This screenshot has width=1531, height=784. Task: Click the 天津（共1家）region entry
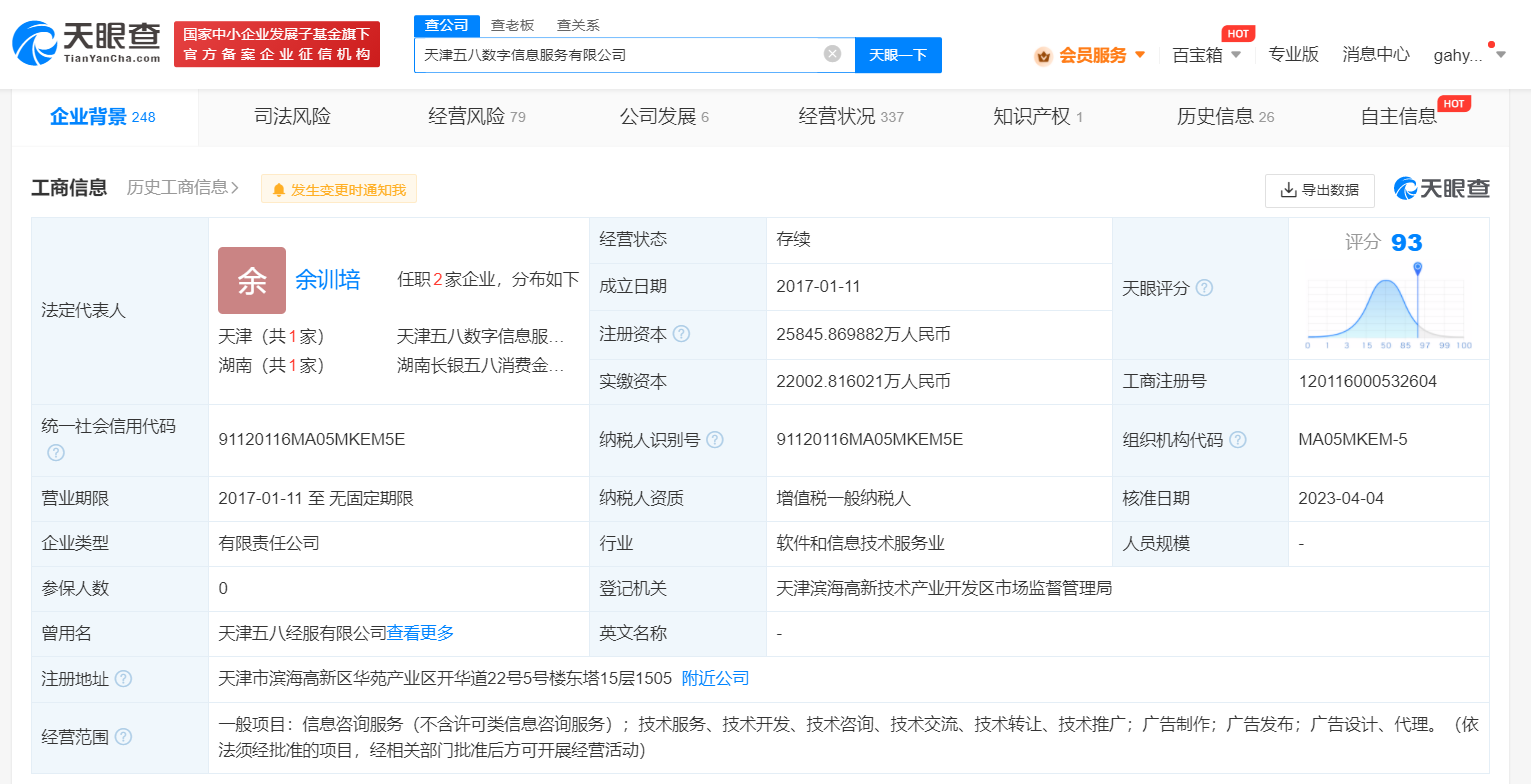(272, 336)
